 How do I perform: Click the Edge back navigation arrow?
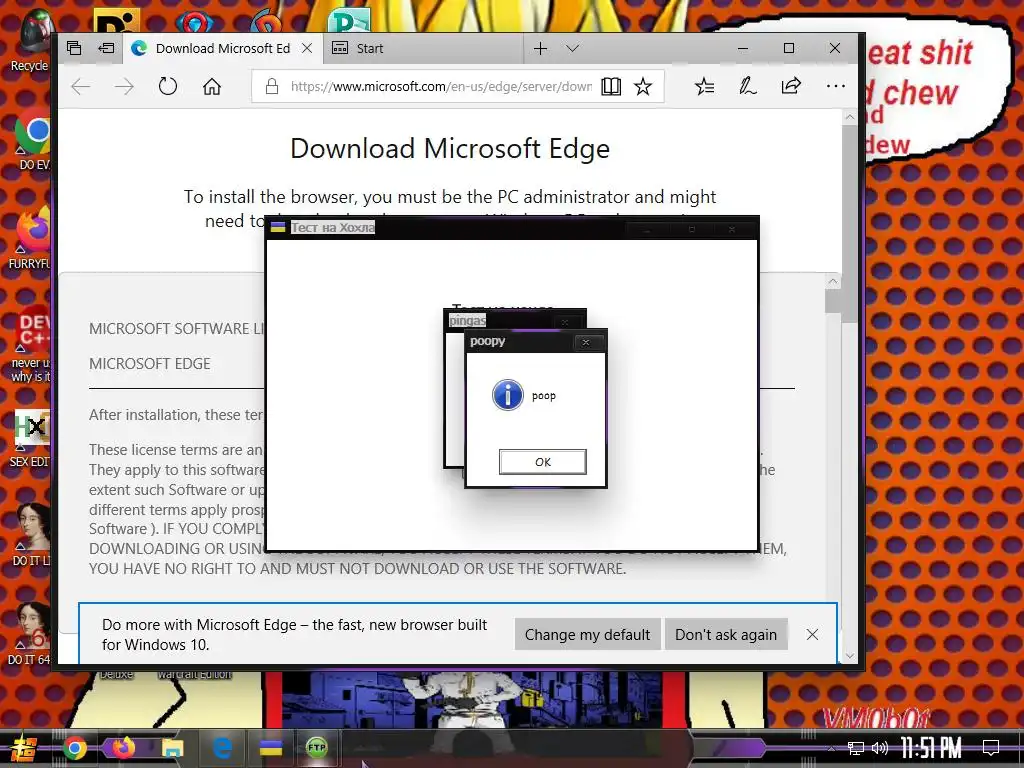(80, 86)
